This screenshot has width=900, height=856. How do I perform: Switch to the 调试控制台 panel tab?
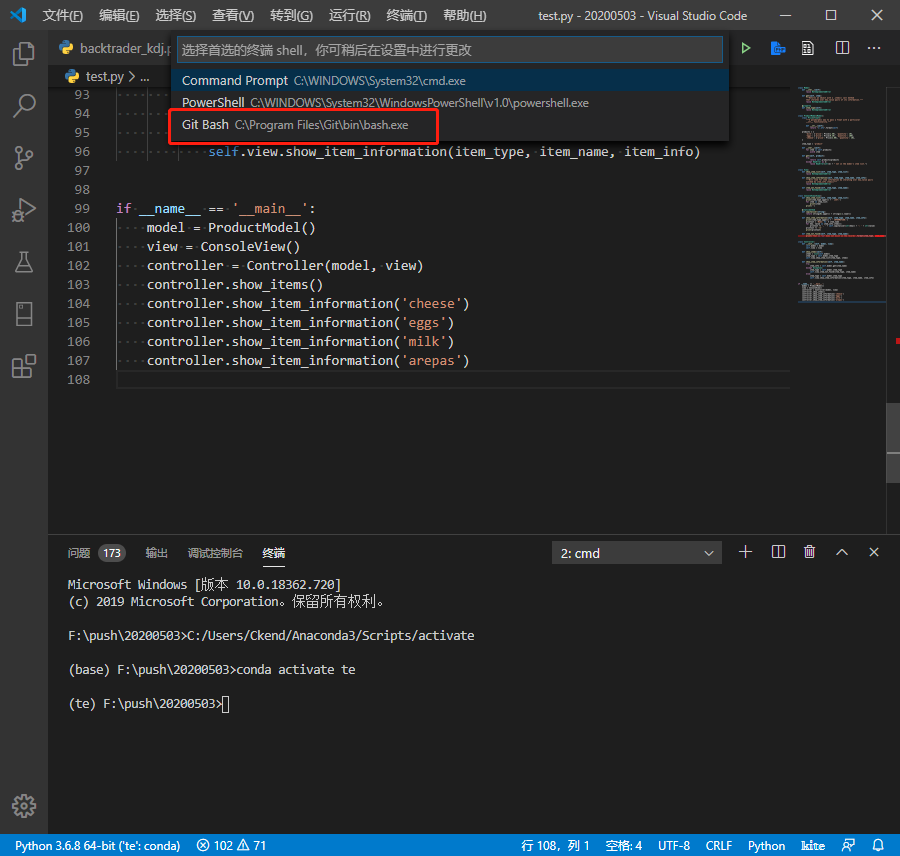pyautogui.click(x=215, y=553)
